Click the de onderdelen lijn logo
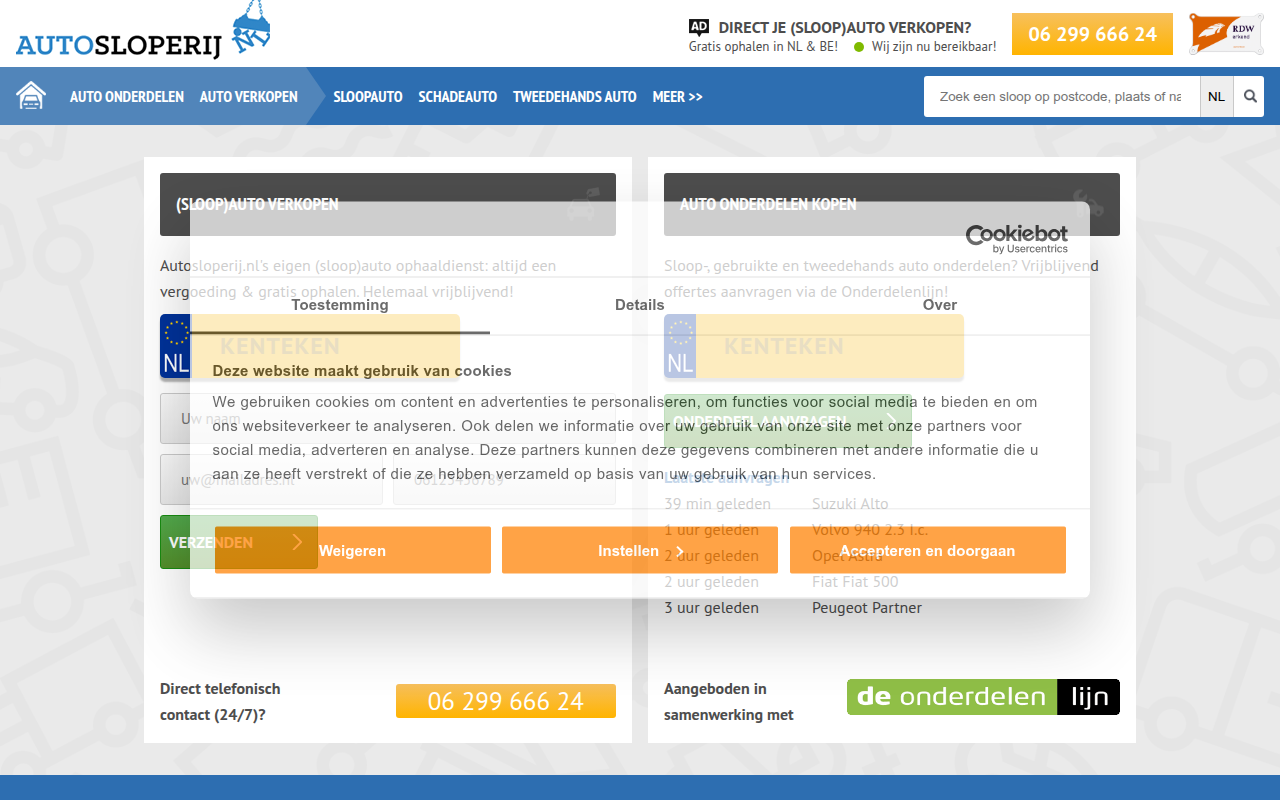The width and height of the screenshot is (1280, 800). 983,697
